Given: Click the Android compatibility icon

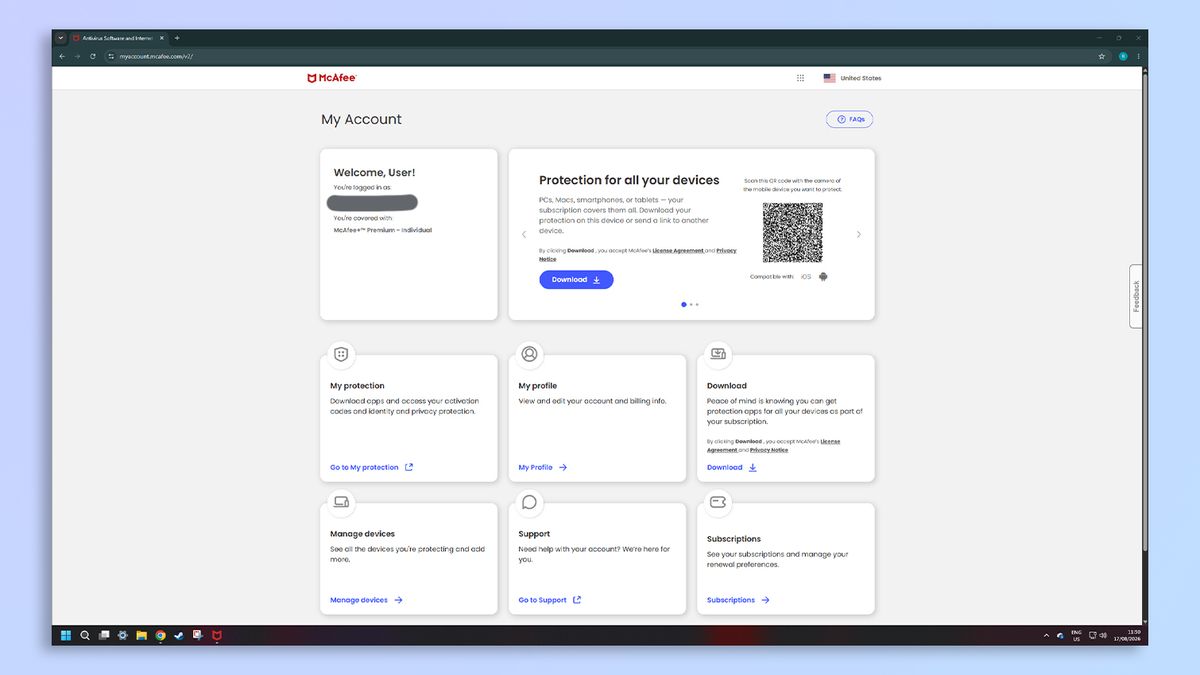Looking at the screenshot, I should (x=823, y=276).
